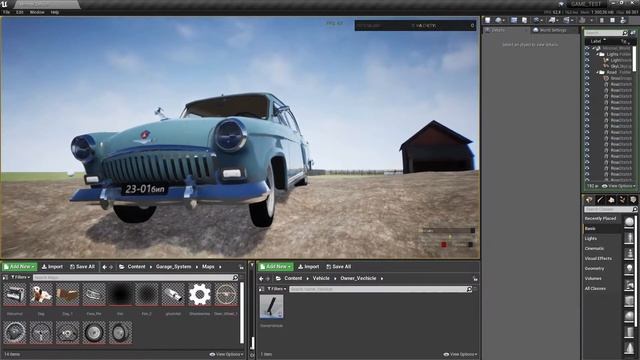Click Save All in left content browser
Viewport: 640px width, 360px height.
82,267
